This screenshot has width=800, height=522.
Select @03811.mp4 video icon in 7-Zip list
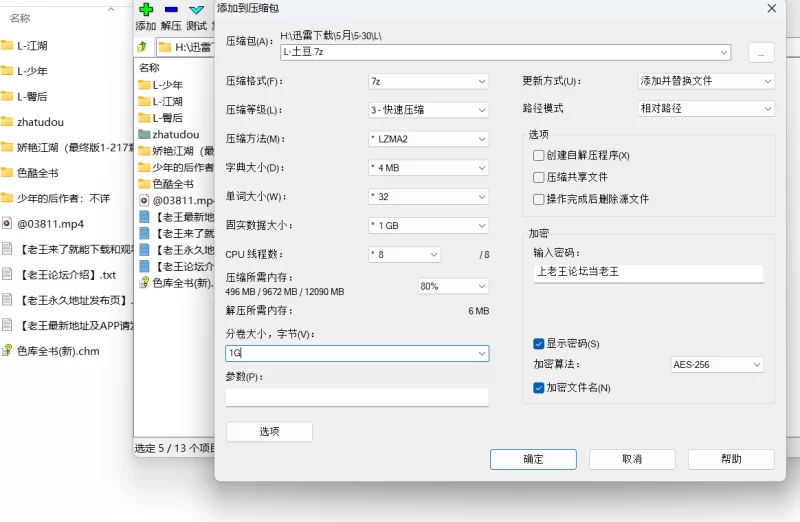click(x=144, y=200)
